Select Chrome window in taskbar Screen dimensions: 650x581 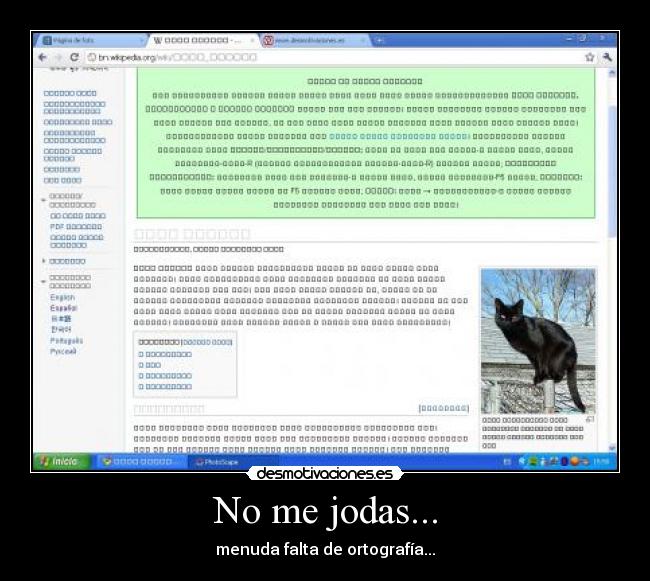141,462
